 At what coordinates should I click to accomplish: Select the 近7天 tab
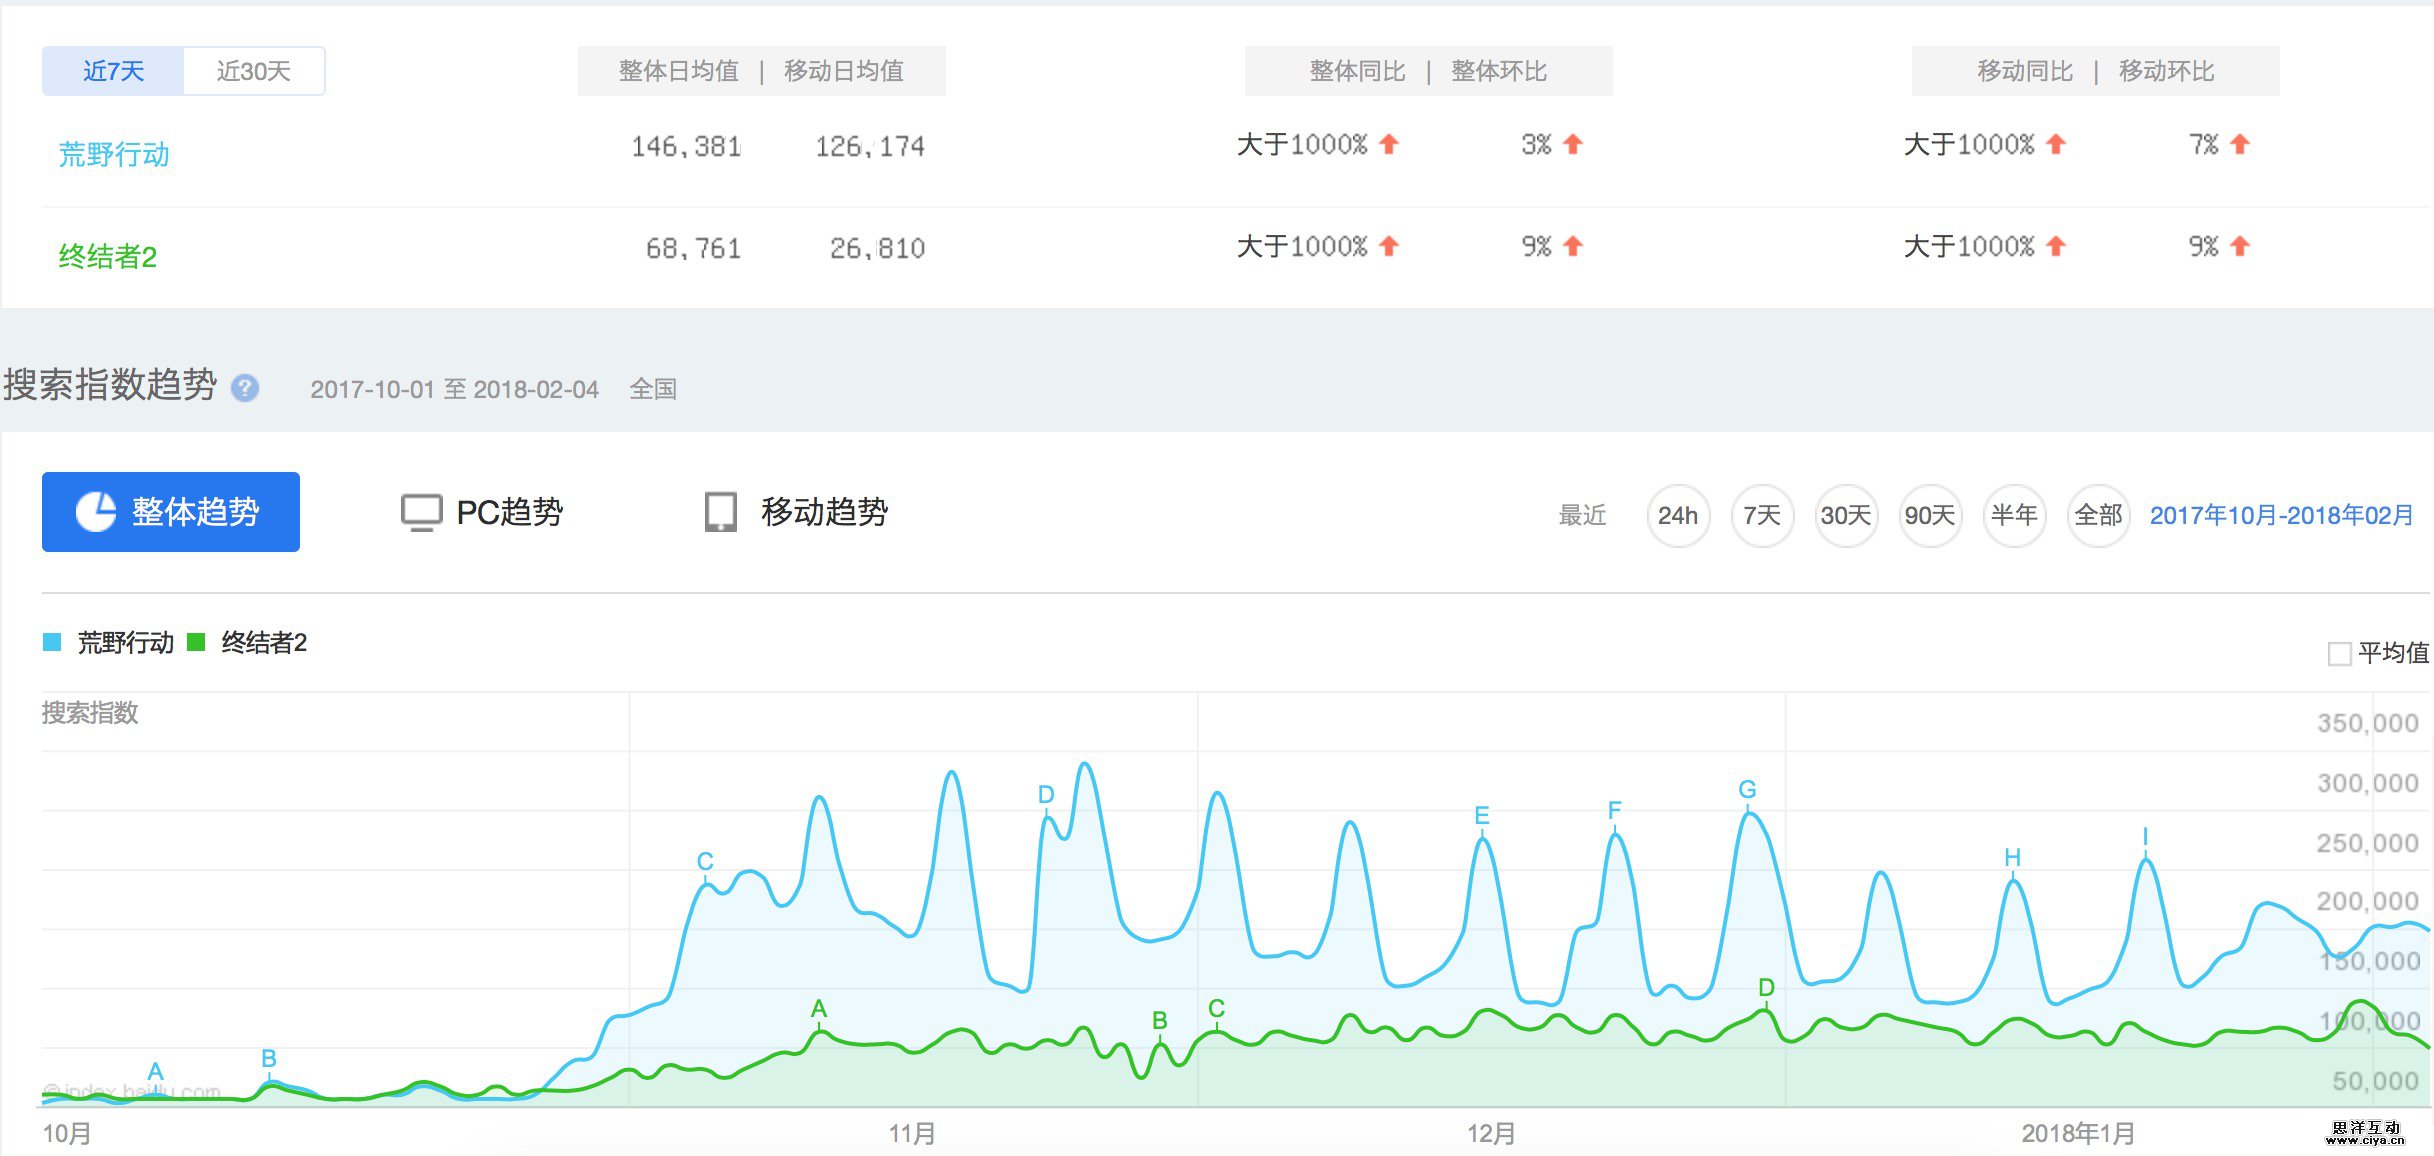tap(113, 71)
